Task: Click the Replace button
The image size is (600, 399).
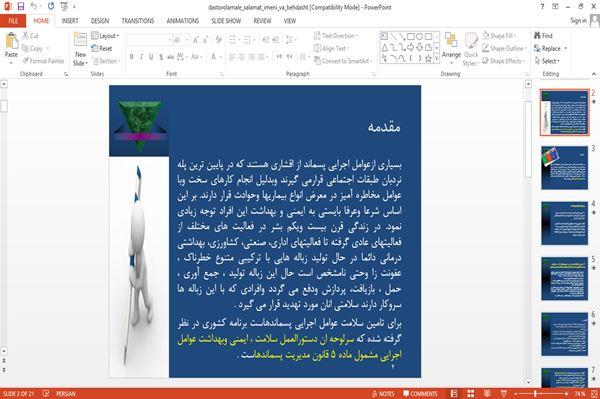Action: pos(551,48)
